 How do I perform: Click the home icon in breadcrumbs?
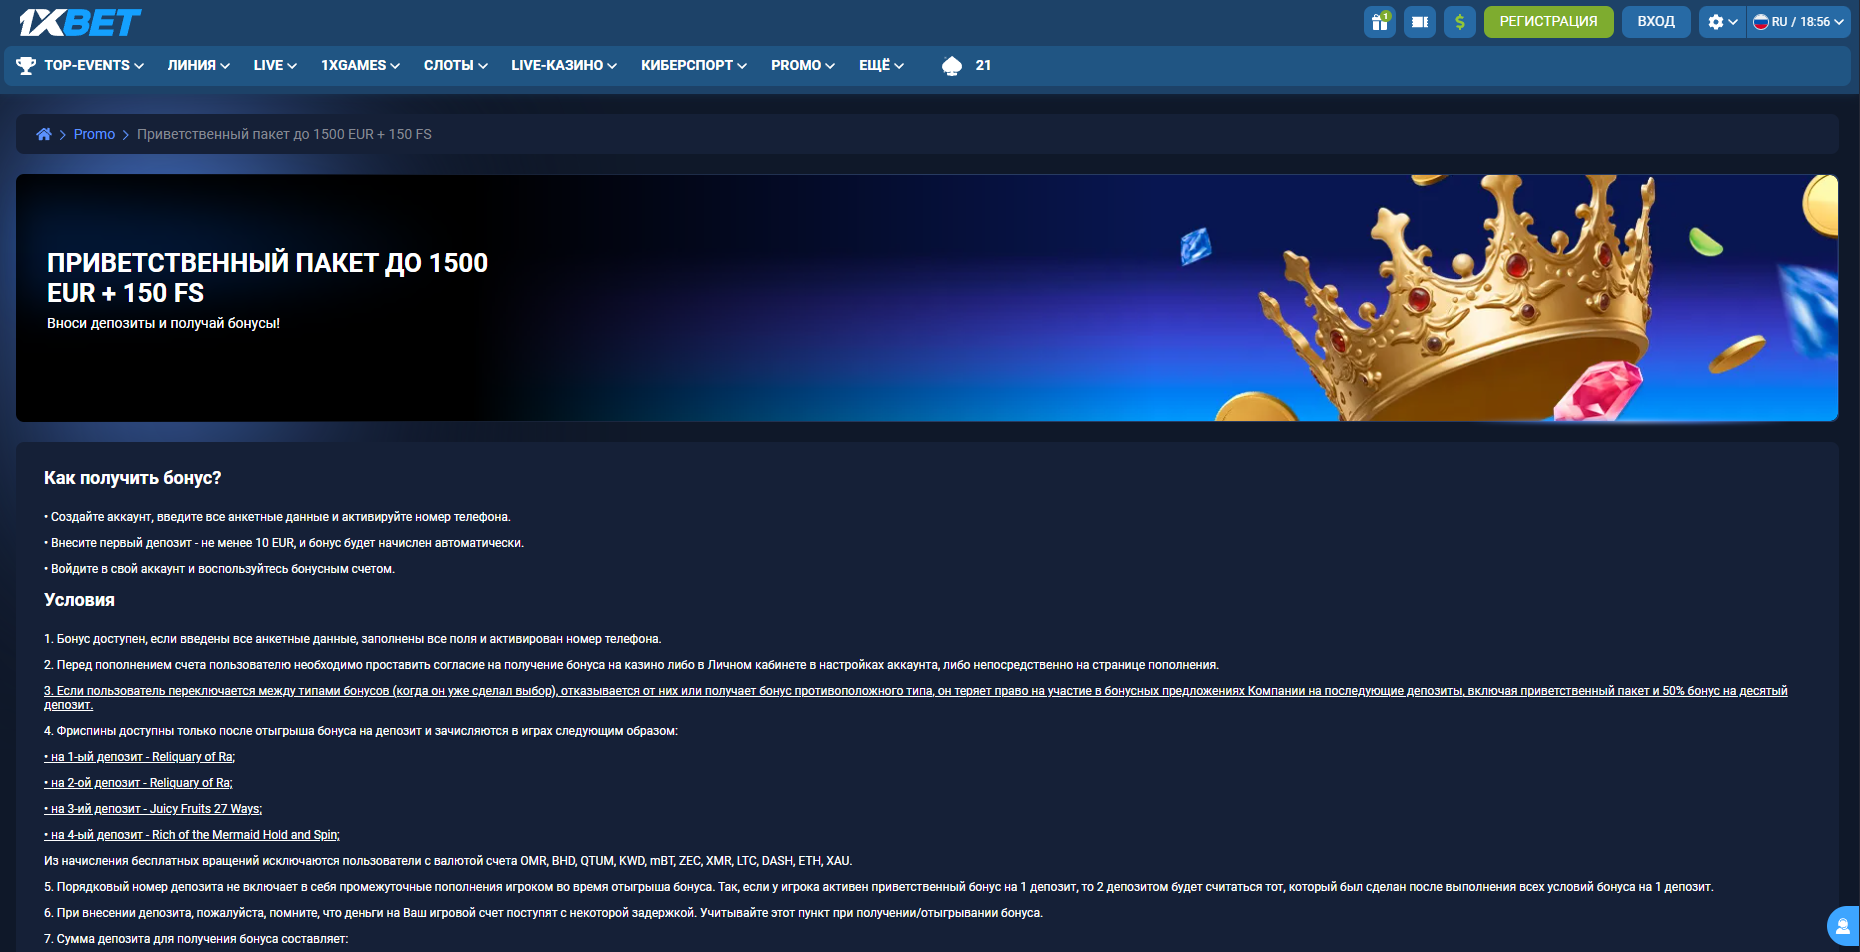44,134
